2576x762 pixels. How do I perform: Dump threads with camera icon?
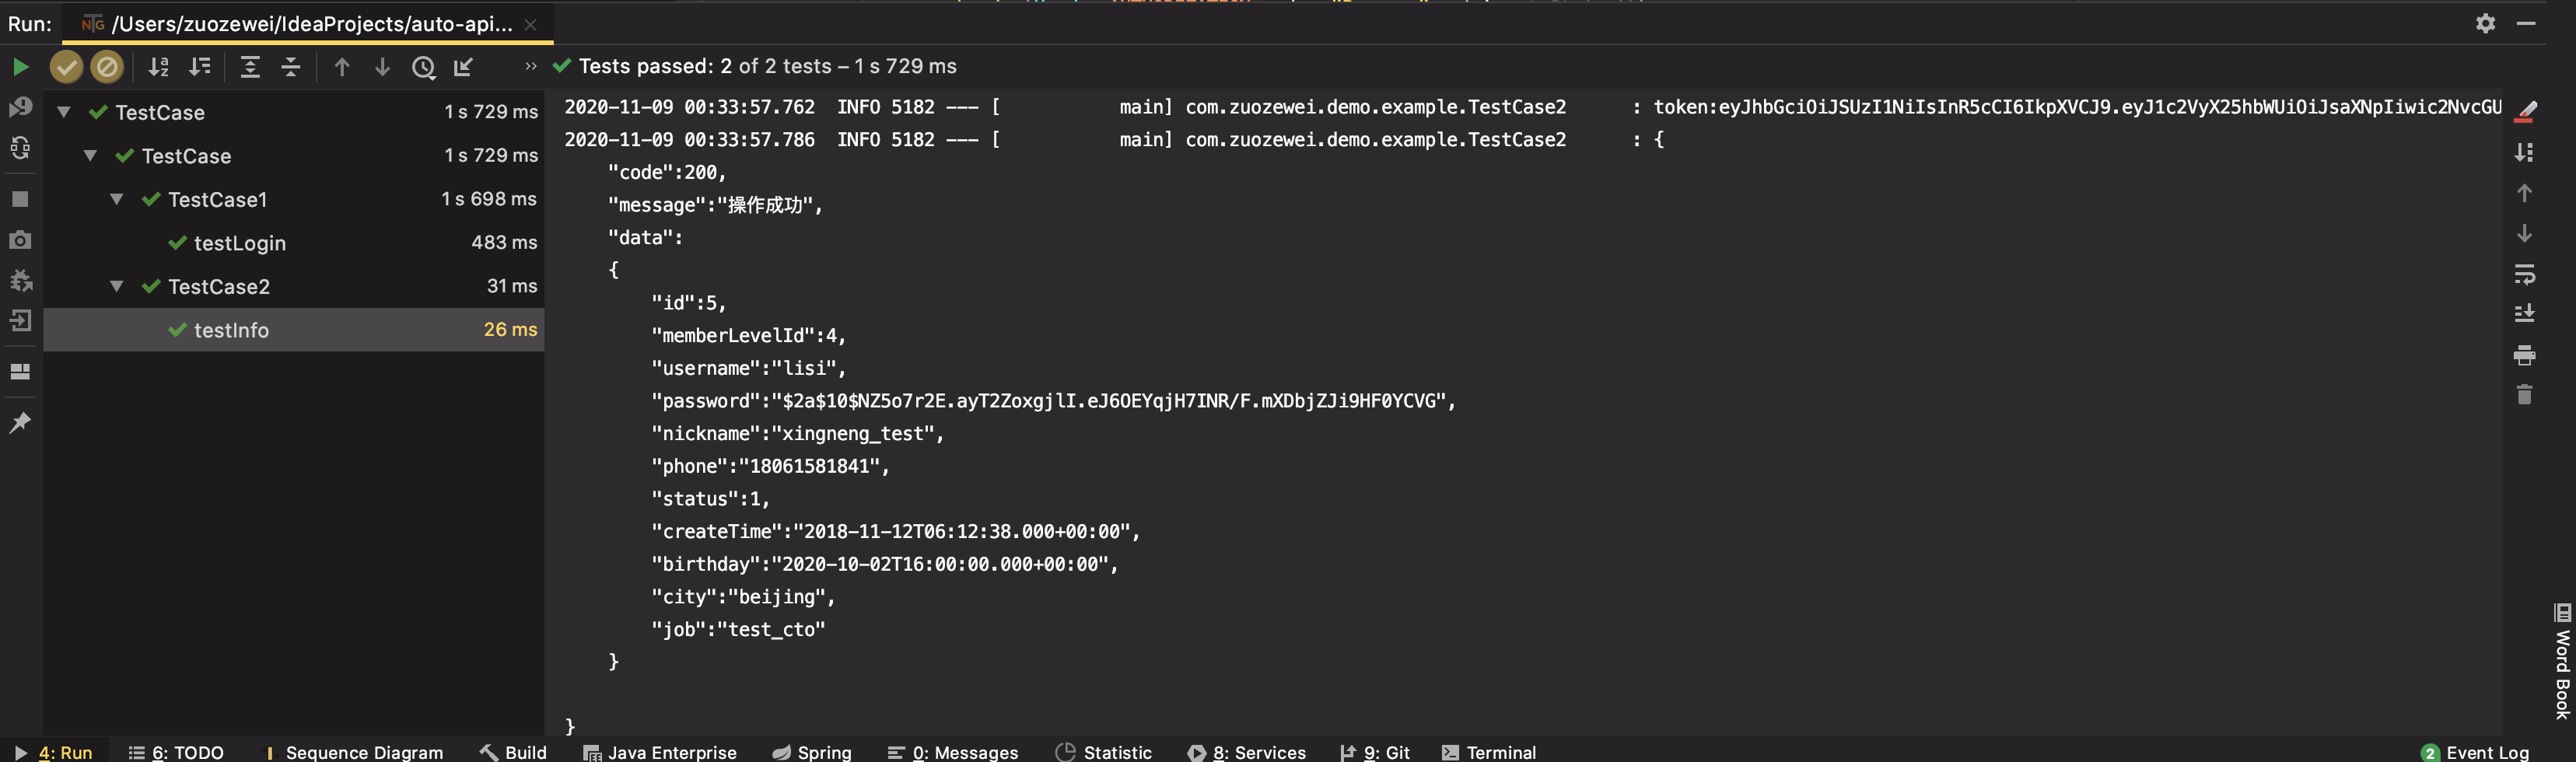click(x=20, y=240)
